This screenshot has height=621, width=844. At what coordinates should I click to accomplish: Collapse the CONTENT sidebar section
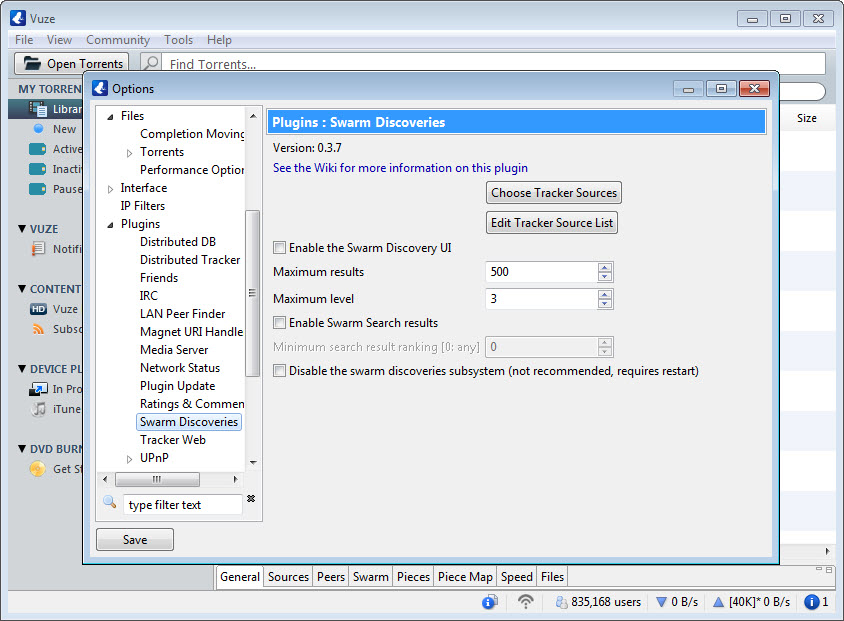point(22,289)
